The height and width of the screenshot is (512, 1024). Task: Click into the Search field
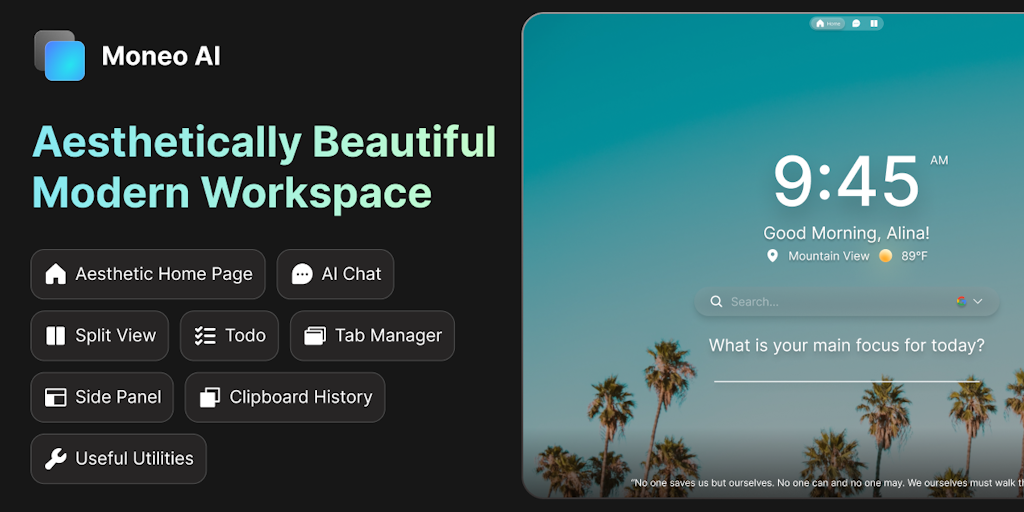847,302
